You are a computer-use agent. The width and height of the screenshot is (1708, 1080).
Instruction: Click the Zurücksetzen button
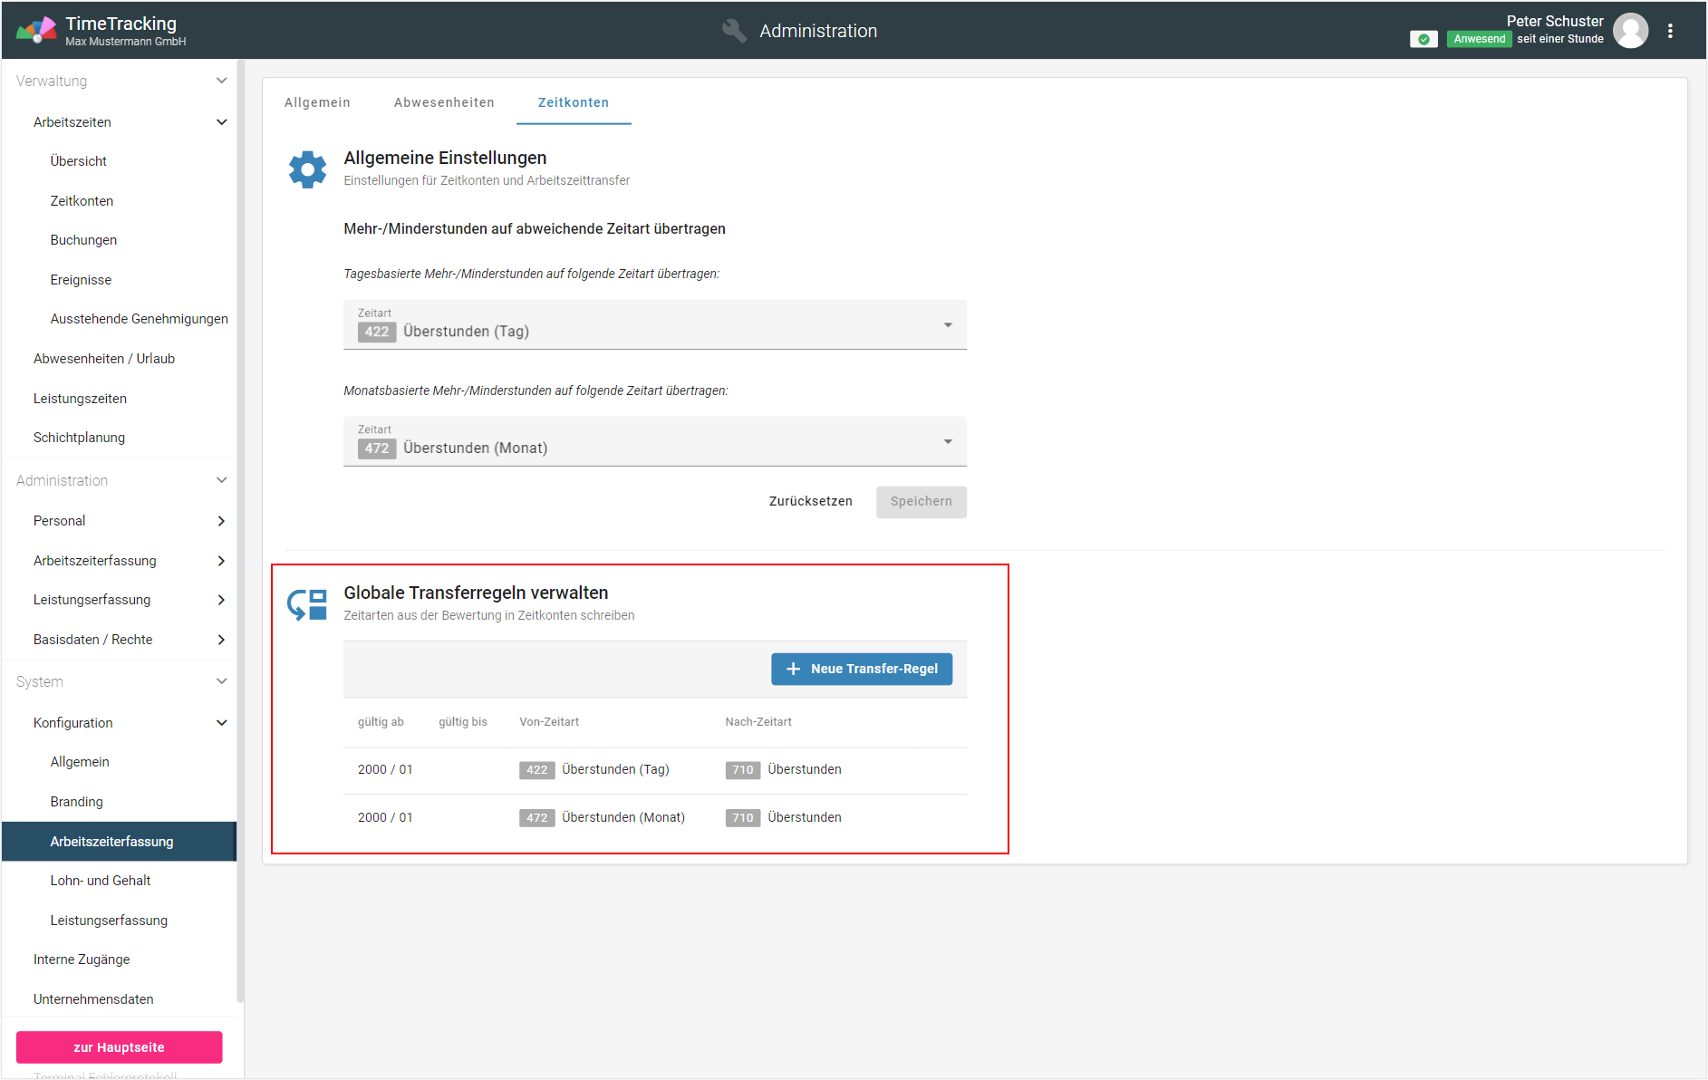[x=810, y=501]
